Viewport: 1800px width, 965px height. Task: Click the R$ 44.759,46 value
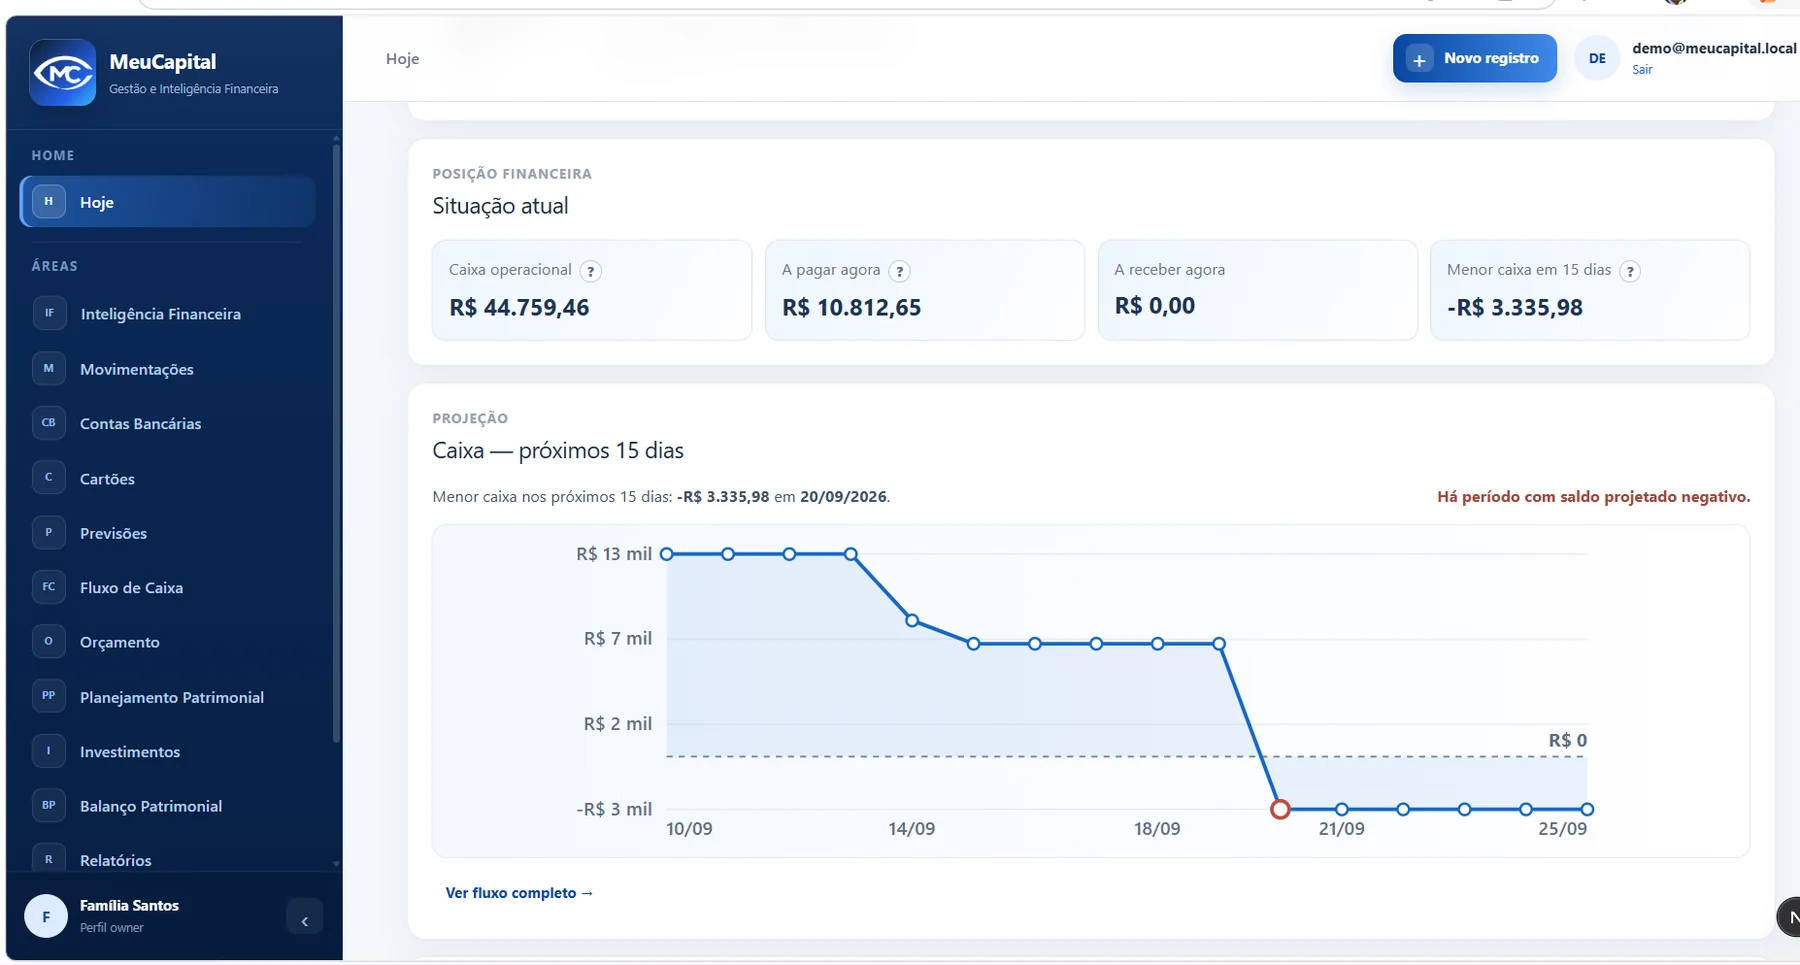coord(519,307)
